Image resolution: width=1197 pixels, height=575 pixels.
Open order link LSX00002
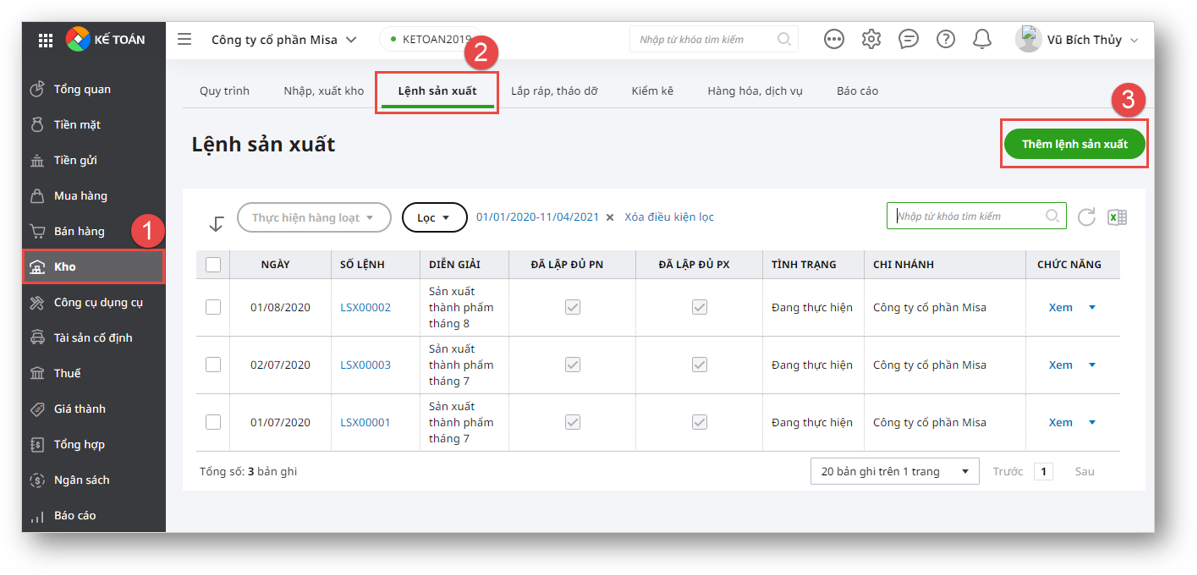point(366,308)
